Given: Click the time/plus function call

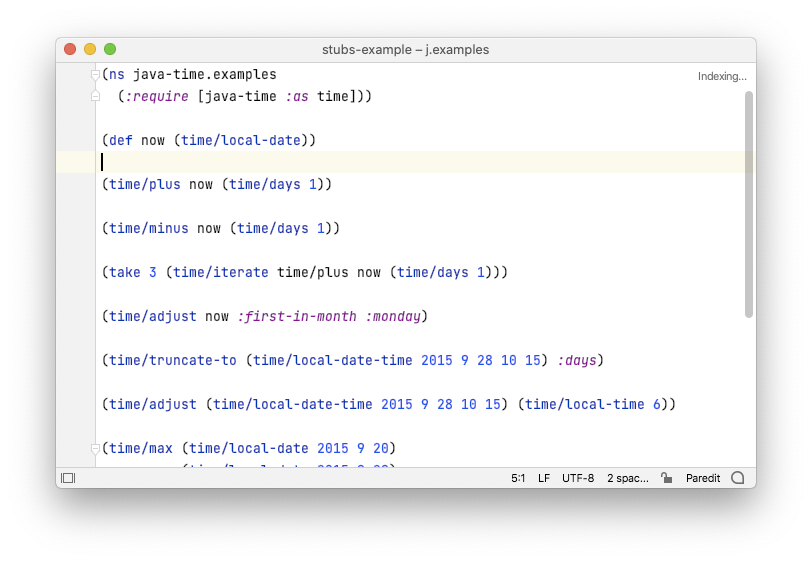Looking at the screenshot, I should (x=145, y=185).
